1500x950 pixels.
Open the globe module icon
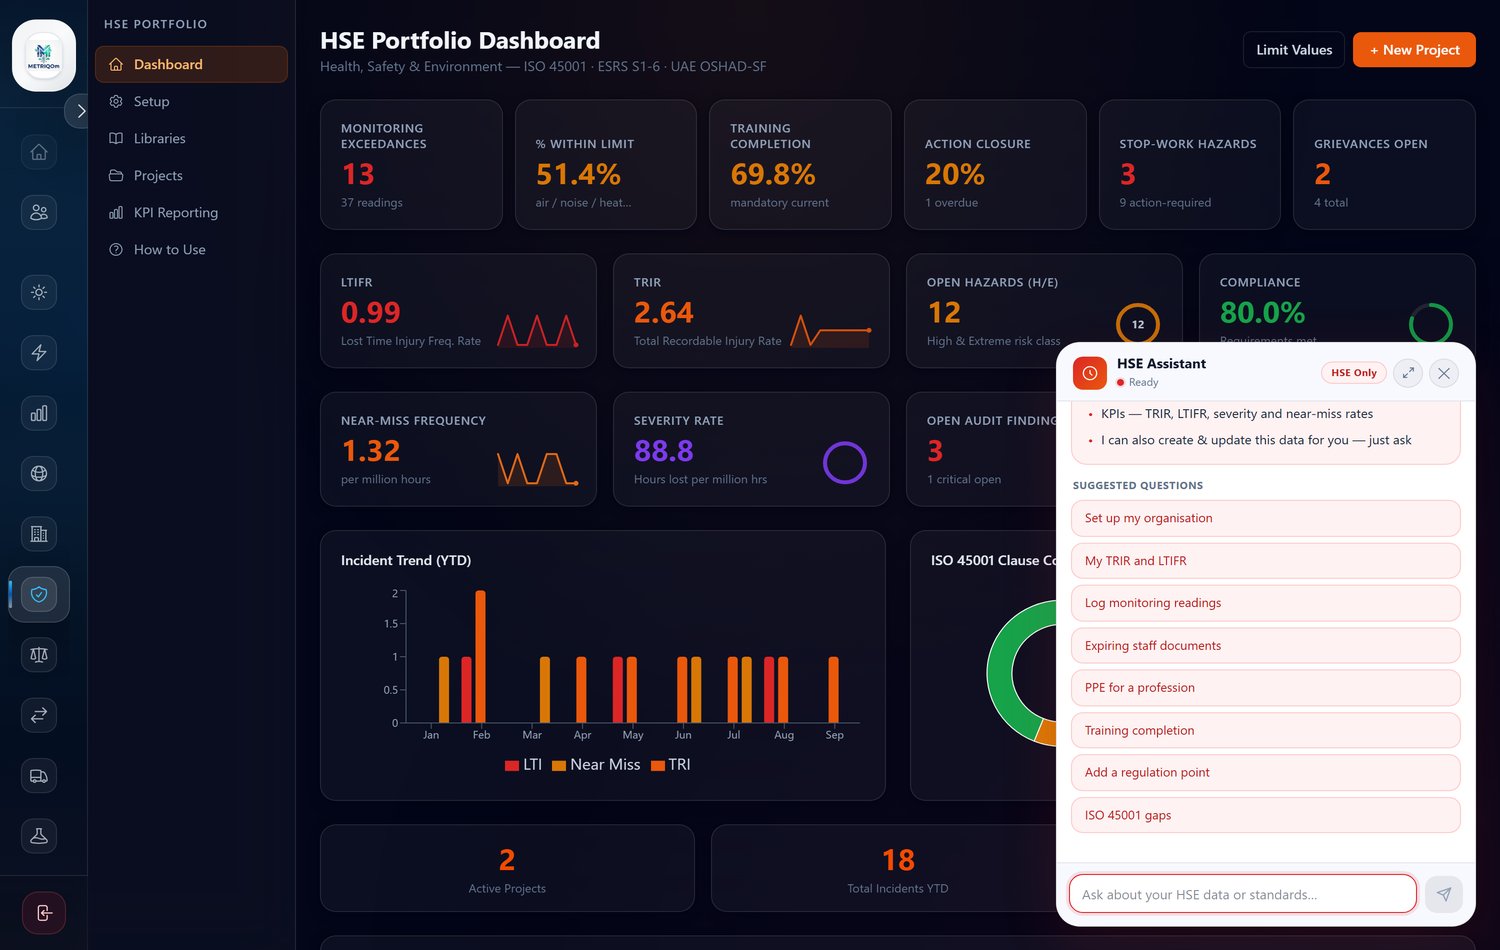pos(39,473)
